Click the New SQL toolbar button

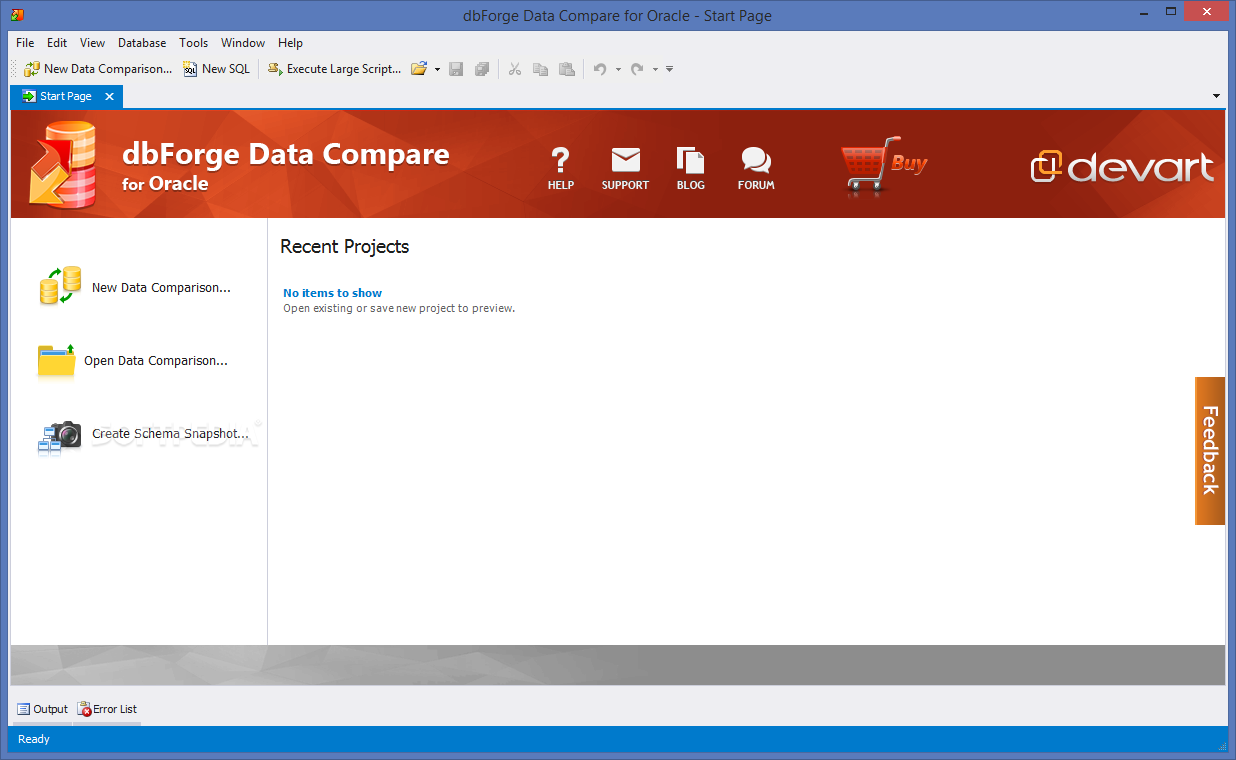(216, 69)
